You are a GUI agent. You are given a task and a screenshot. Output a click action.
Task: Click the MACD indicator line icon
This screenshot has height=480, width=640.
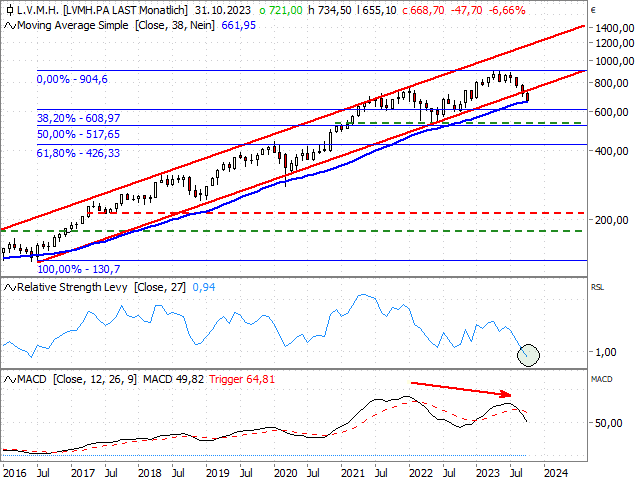9,380
